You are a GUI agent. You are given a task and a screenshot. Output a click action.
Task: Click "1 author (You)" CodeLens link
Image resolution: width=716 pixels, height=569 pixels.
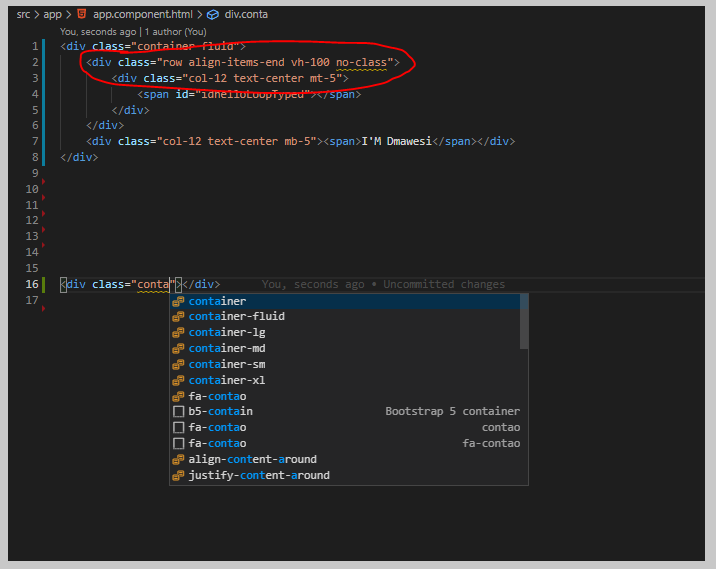pos(175,32)
